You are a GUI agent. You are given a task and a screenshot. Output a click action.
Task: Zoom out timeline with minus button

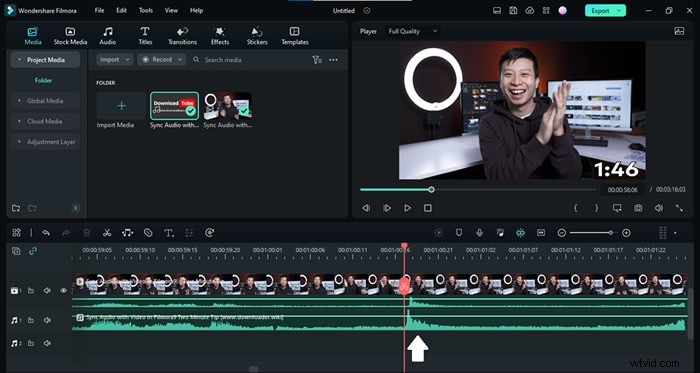tap(562, 232)
